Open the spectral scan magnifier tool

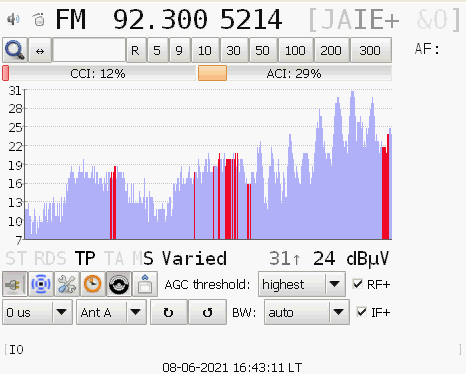[15, 50]
